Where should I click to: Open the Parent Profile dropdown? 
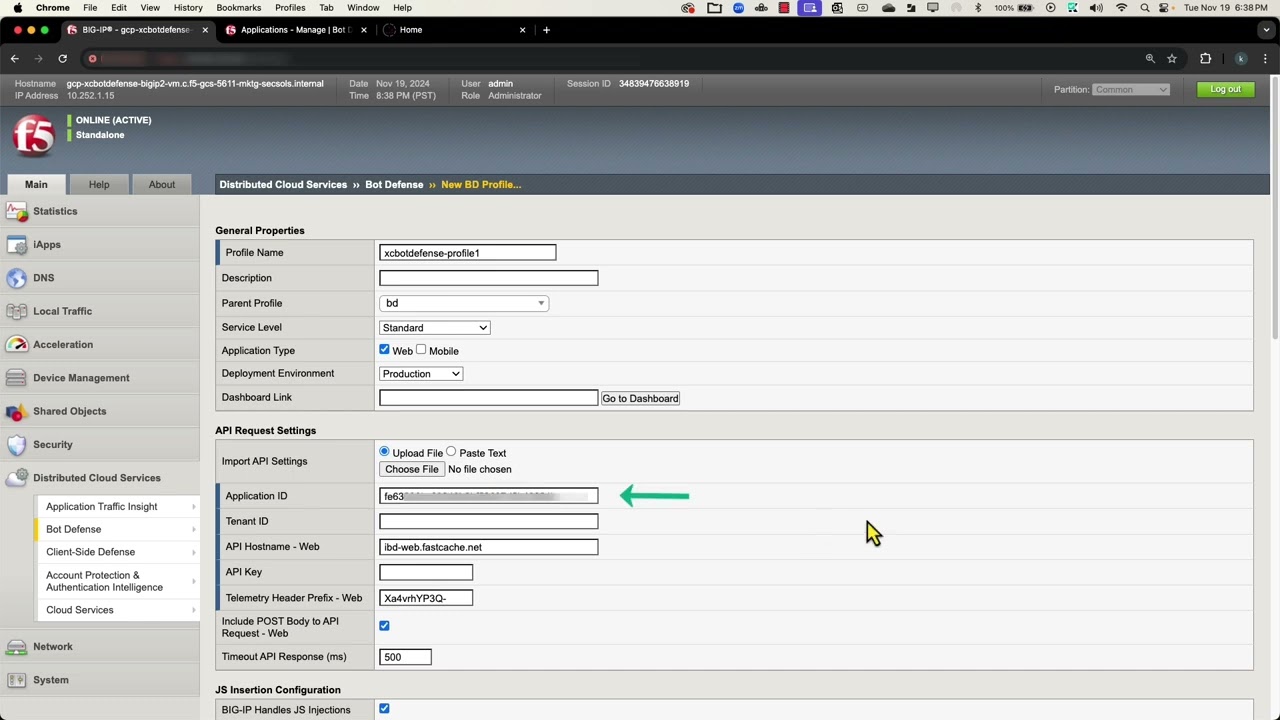[x=464, y=303]
